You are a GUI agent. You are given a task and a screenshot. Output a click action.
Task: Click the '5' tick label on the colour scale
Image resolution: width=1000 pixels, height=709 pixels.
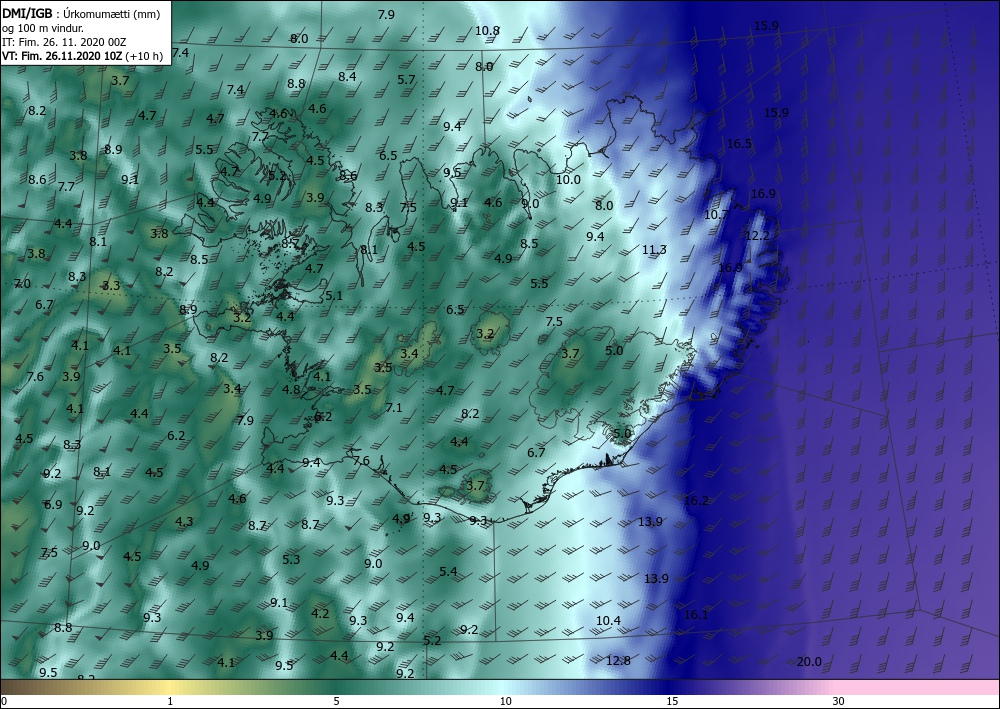[336, 701]
